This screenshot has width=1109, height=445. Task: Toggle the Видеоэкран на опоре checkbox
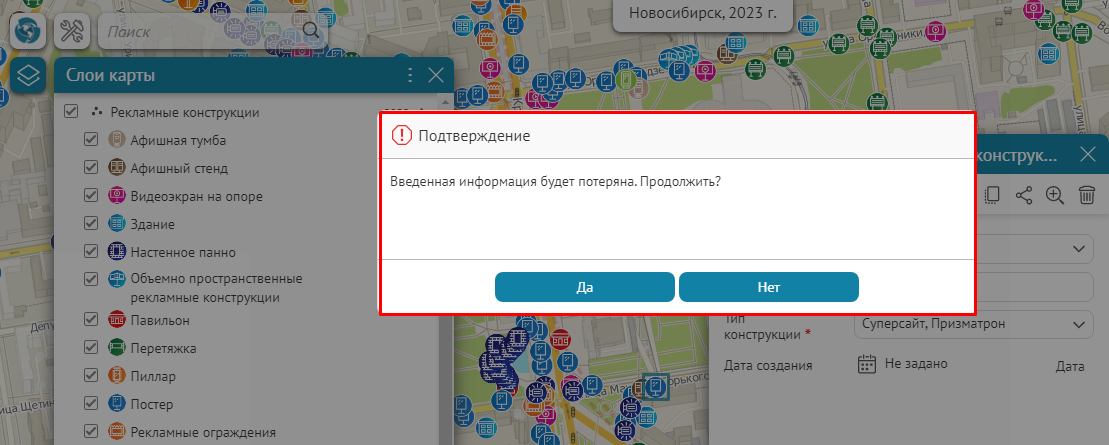coord(91,196)
